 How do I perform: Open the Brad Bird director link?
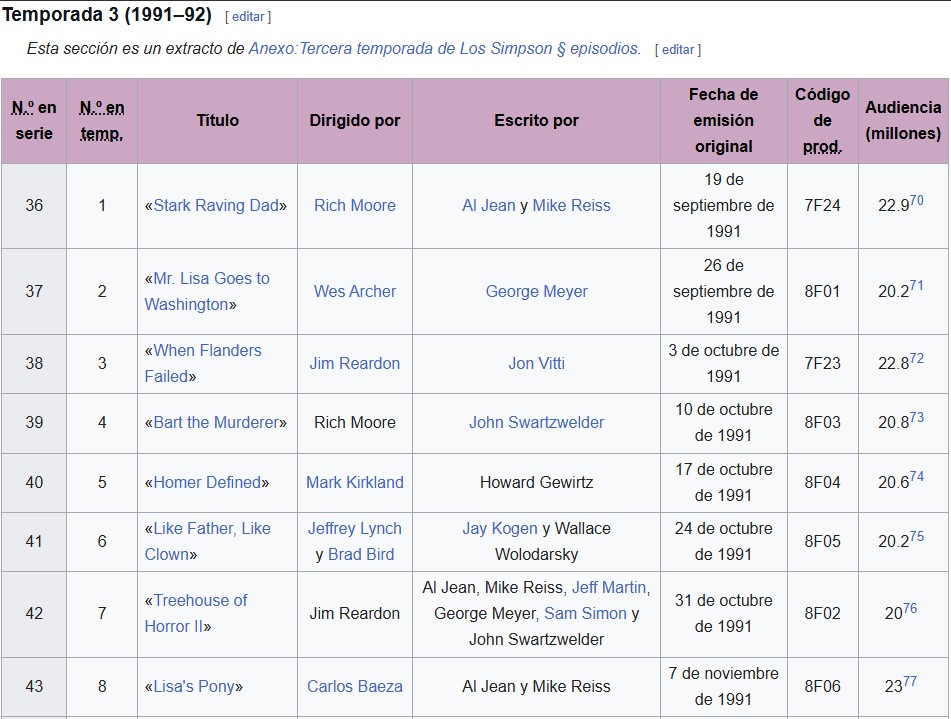tap(361, 555)
